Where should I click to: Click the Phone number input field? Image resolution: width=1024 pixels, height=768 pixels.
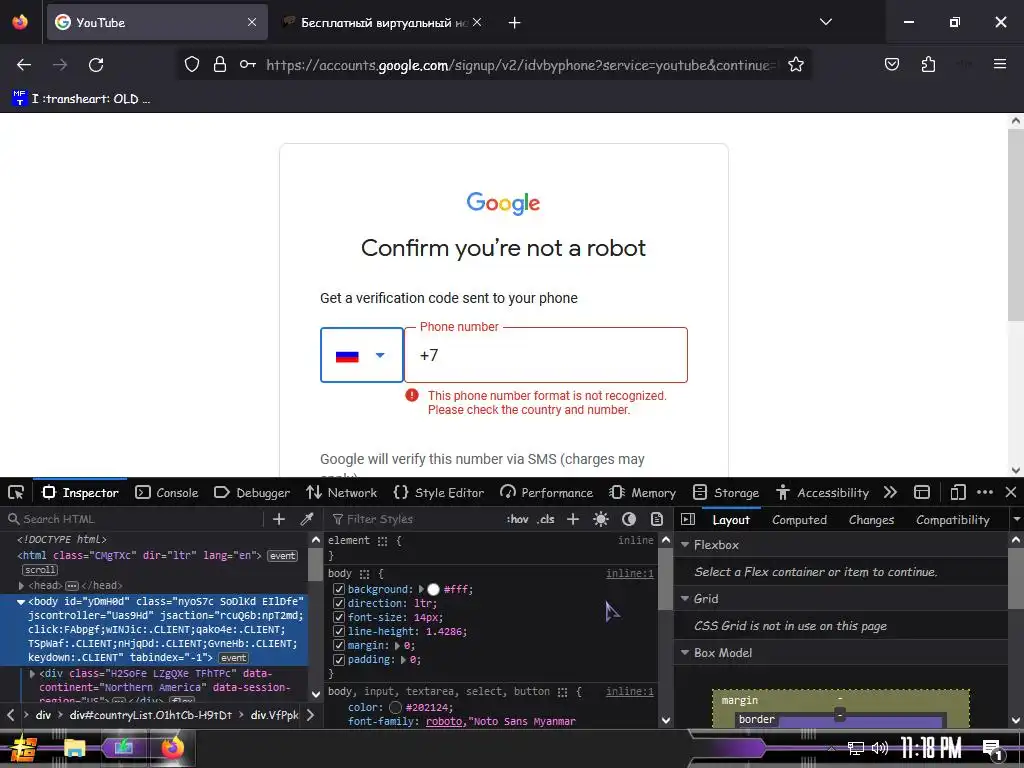[546, 355]
